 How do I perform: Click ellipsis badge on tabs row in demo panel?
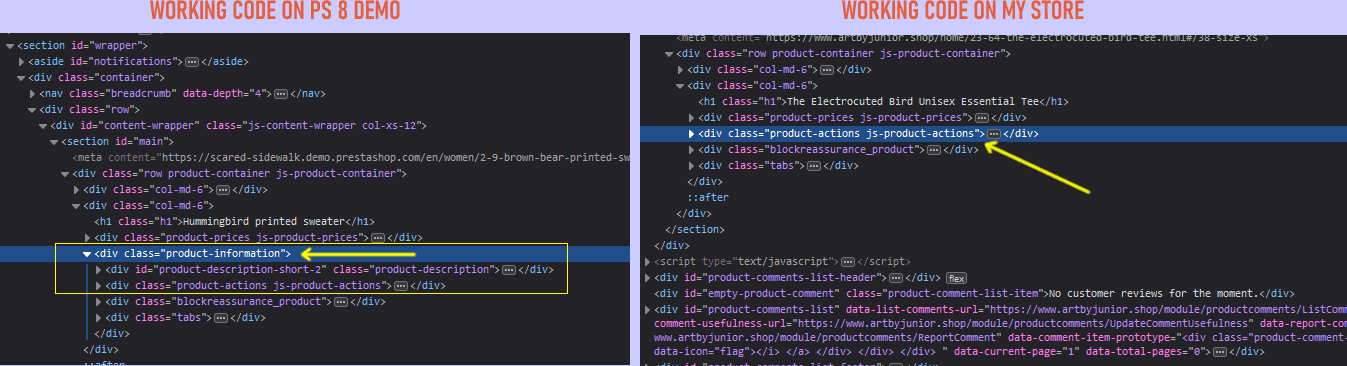(221, 317)
